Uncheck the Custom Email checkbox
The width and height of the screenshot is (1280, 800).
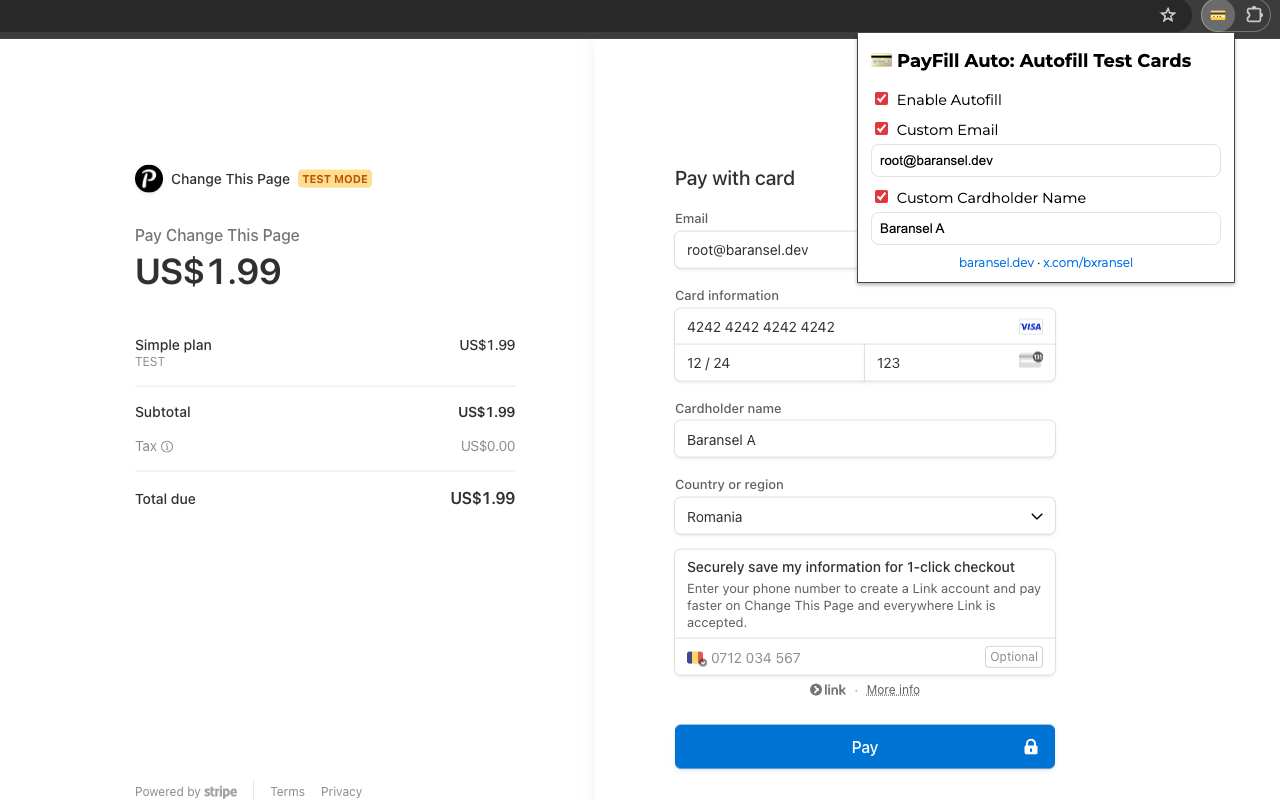tap(881, 129)
